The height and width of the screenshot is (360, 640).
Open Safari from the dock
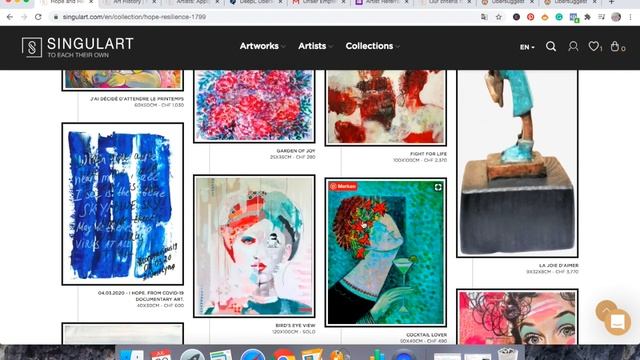[x=253, y=354]
